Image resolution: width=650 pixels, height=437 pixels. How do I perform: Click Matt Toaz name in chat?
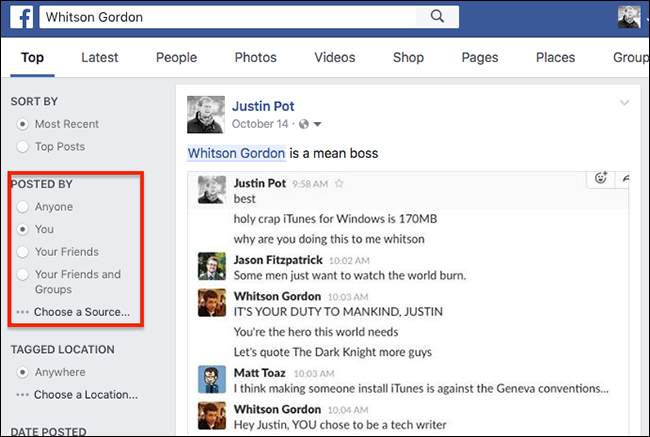click(260, 373)
